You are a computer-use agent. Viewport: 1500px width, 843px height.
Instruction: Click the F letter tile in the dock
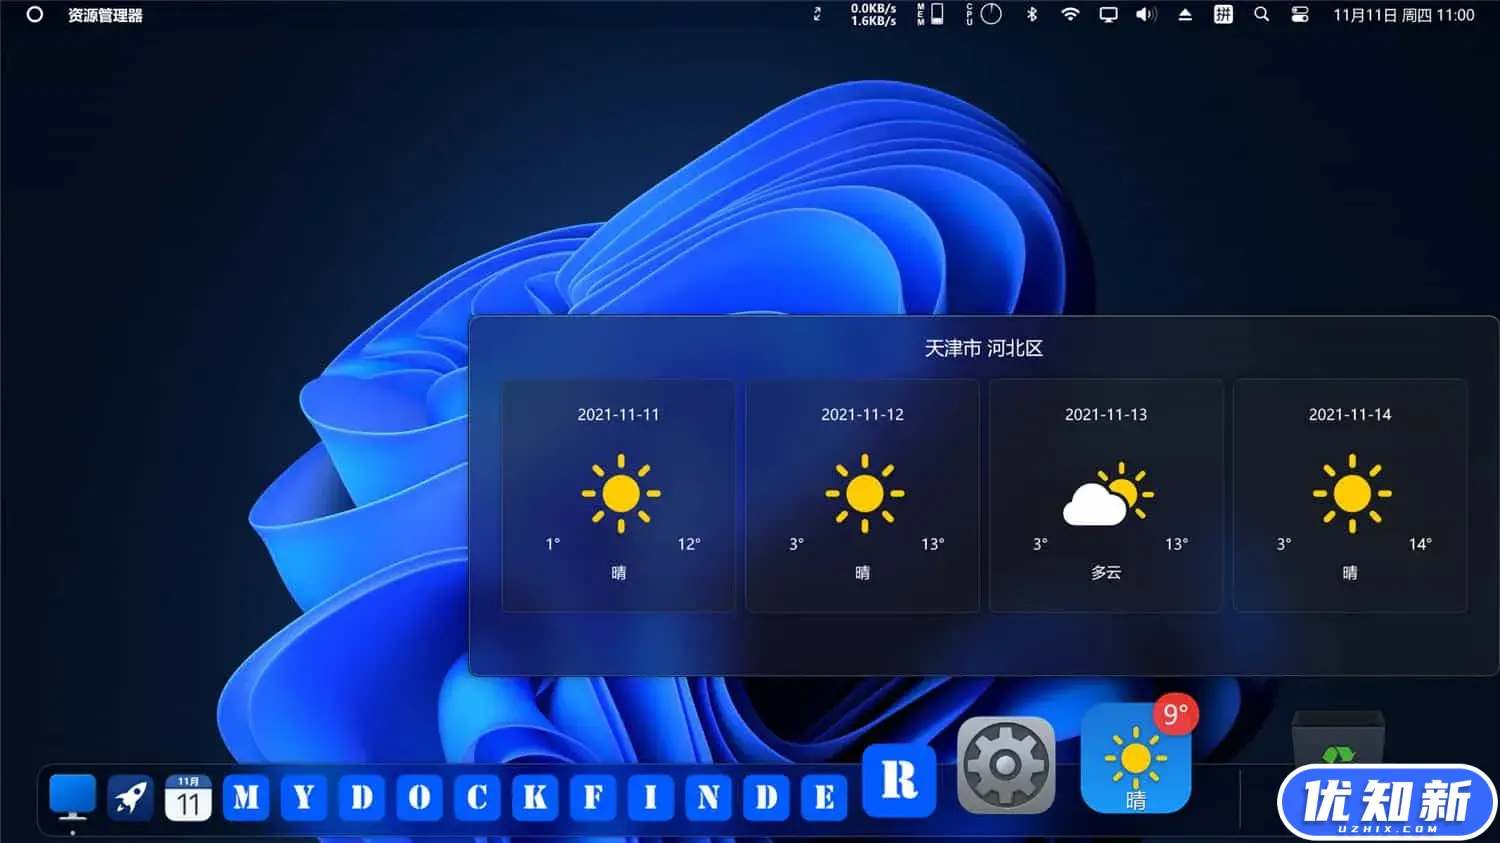point(593,797)
